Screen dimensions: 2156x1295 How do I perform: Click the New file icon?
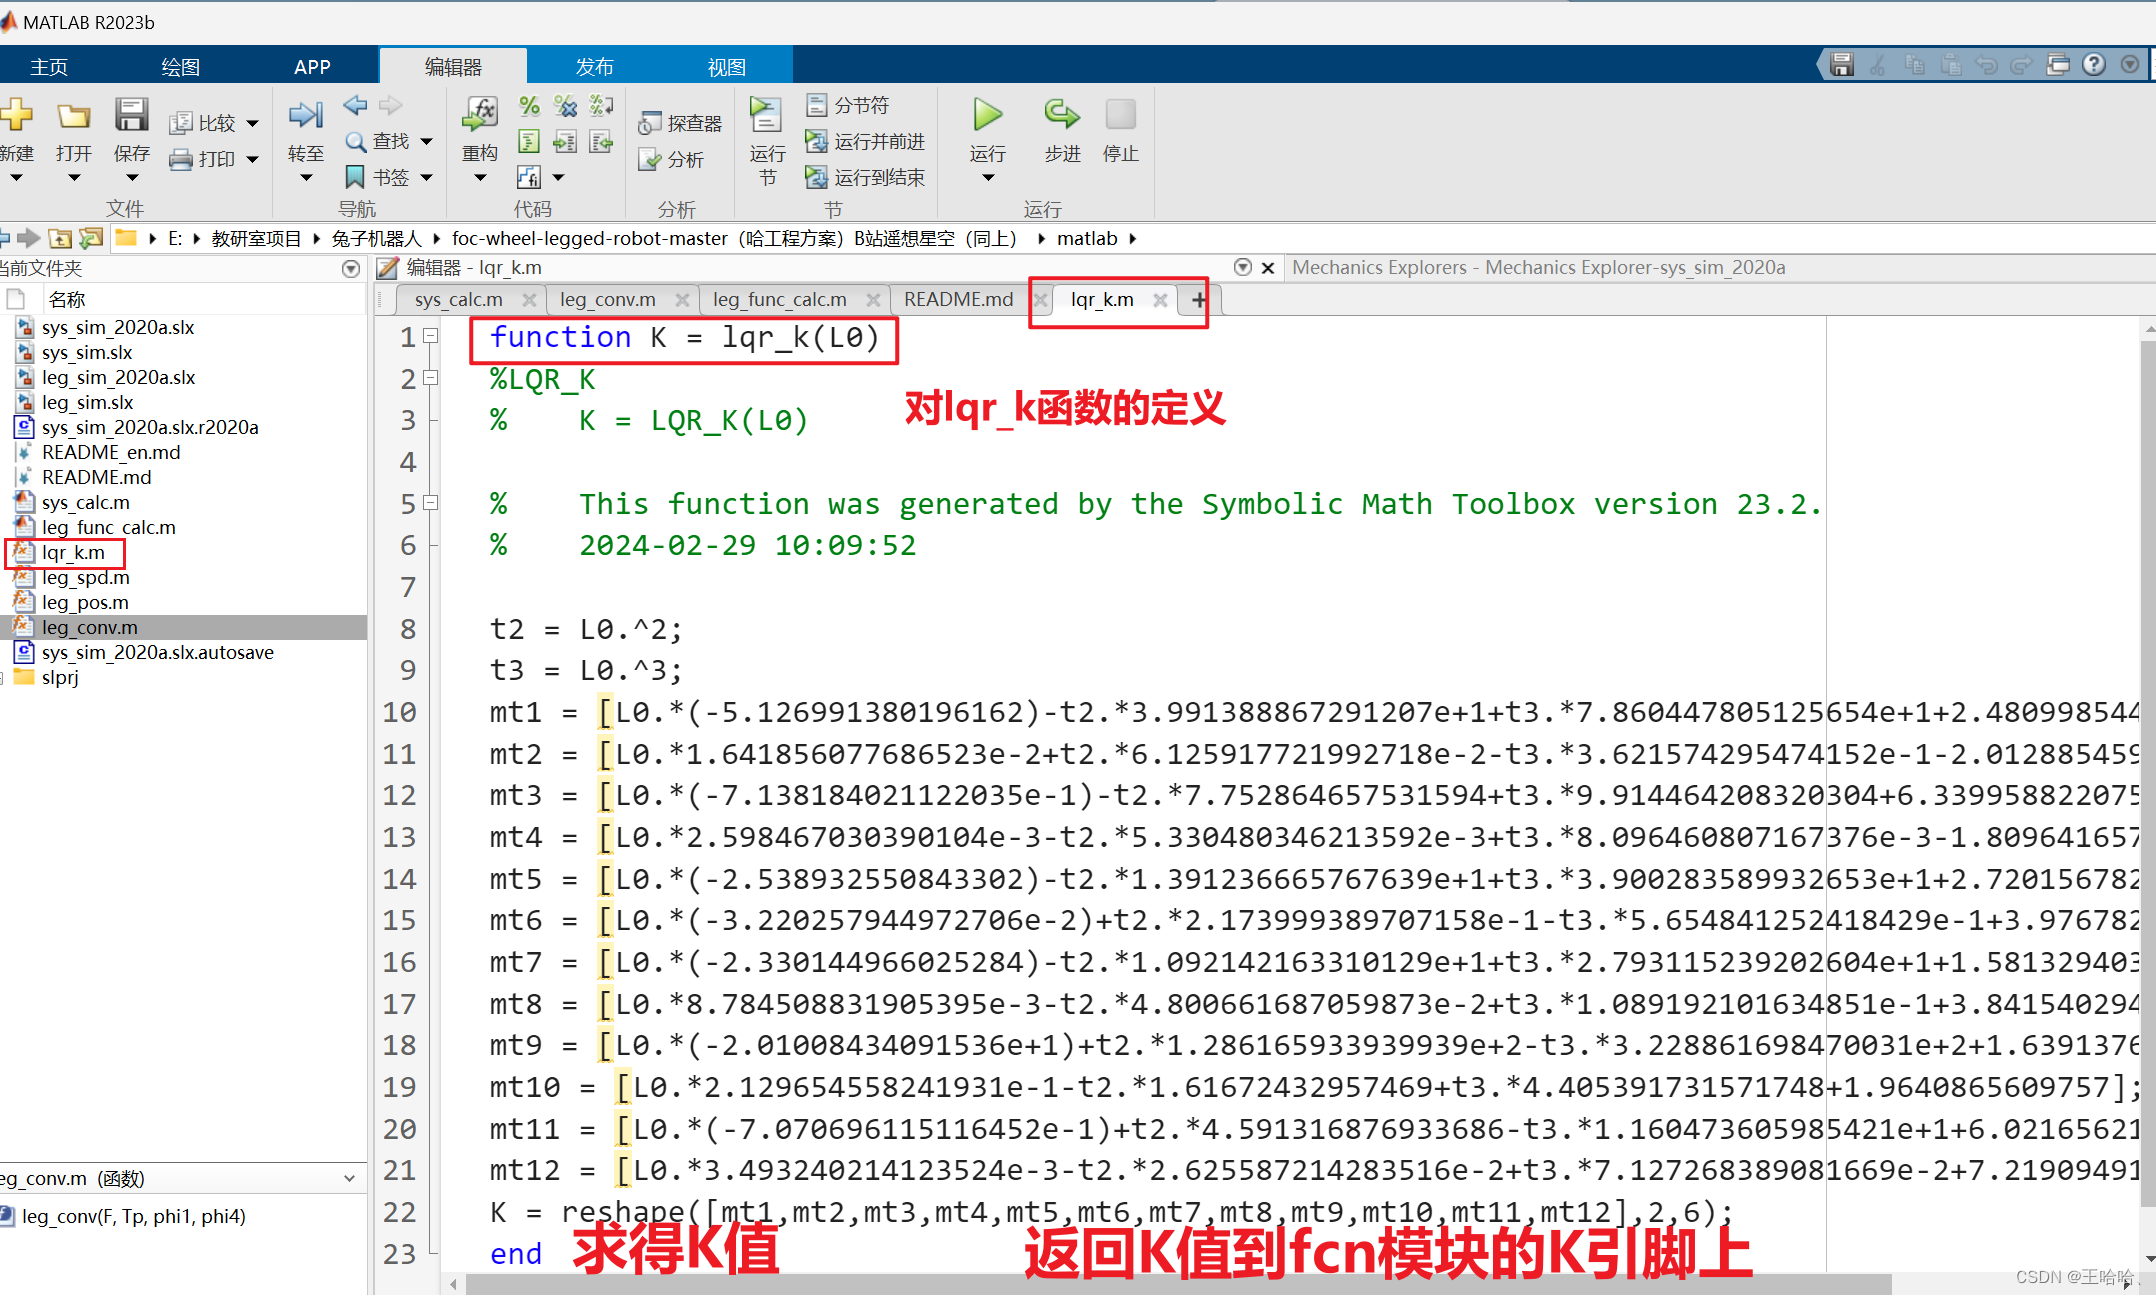click(x=16, y=115)
